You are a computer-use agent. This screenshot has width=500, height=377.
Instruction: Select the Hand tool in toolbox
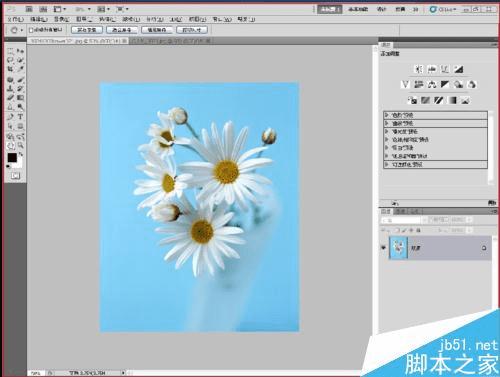[x=10, y=146]
